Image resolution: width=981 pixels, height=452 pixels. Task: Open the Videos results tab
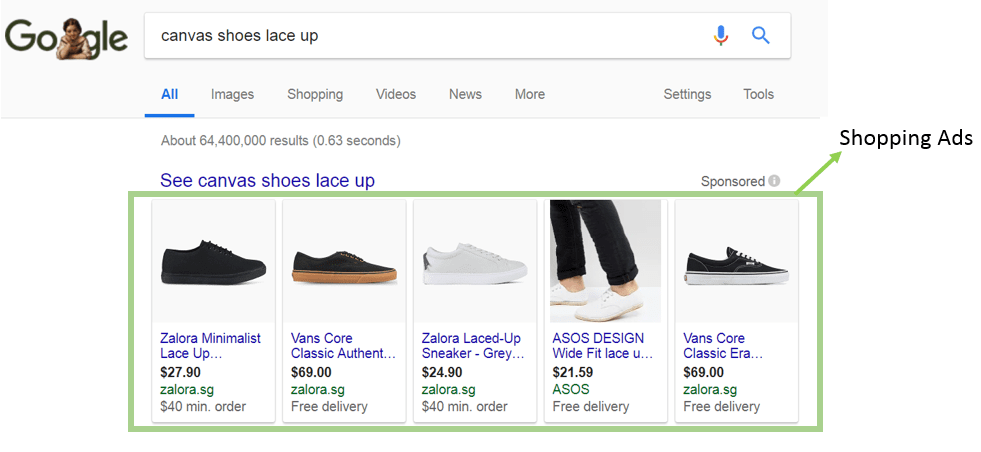tap(396, 94)
